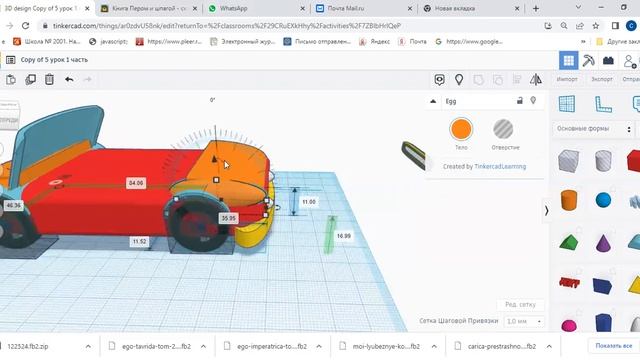Pick the orange Cylinder shape

(x=569, y=200)
